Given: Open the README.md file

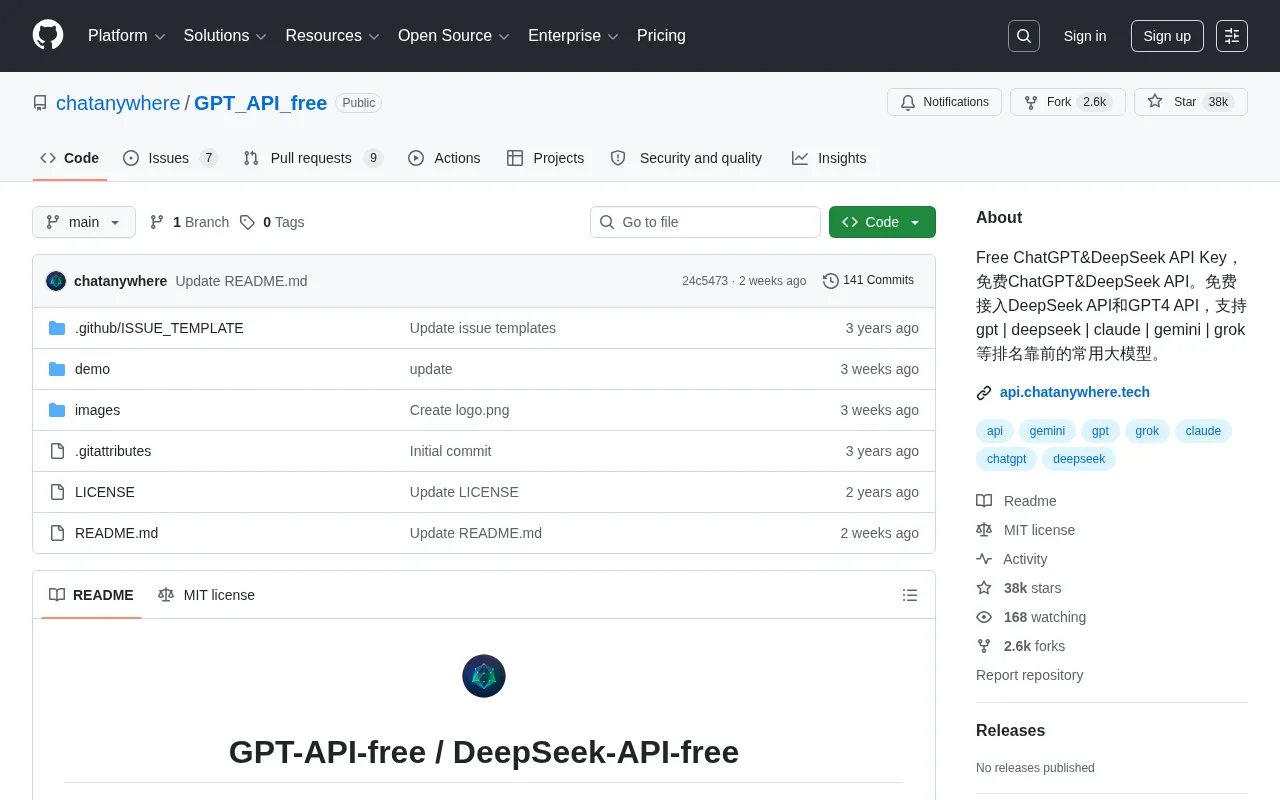Looking at the screenshot, I should (x=116, y=533).
